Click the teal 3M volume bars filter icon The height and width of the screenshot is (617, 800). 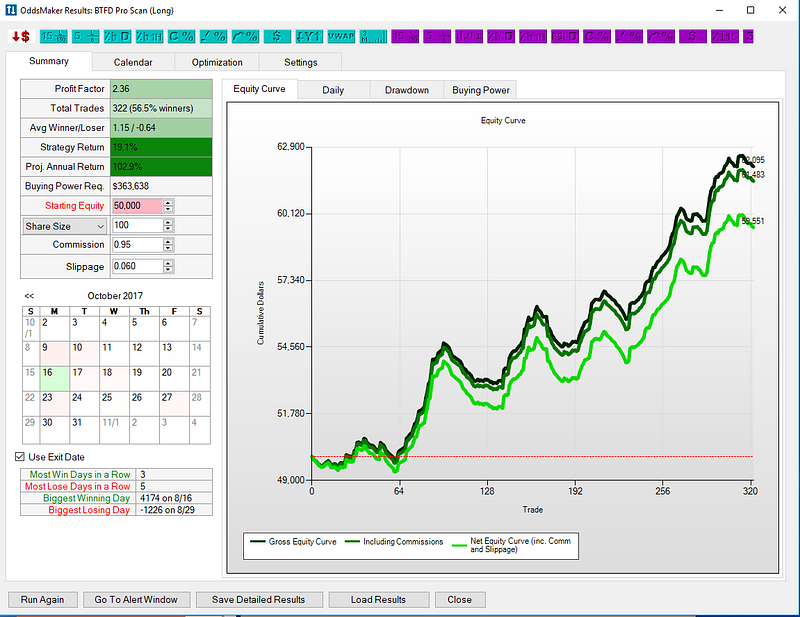[373, 37]
